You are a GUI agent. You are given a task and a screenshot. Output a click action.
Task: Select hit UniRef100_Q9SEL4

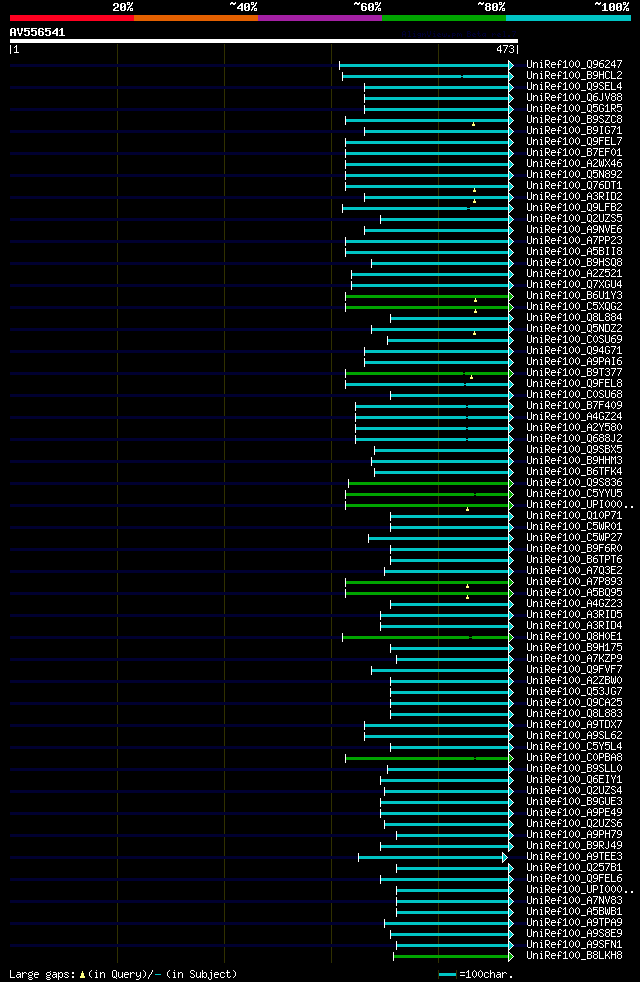[574, 86]
